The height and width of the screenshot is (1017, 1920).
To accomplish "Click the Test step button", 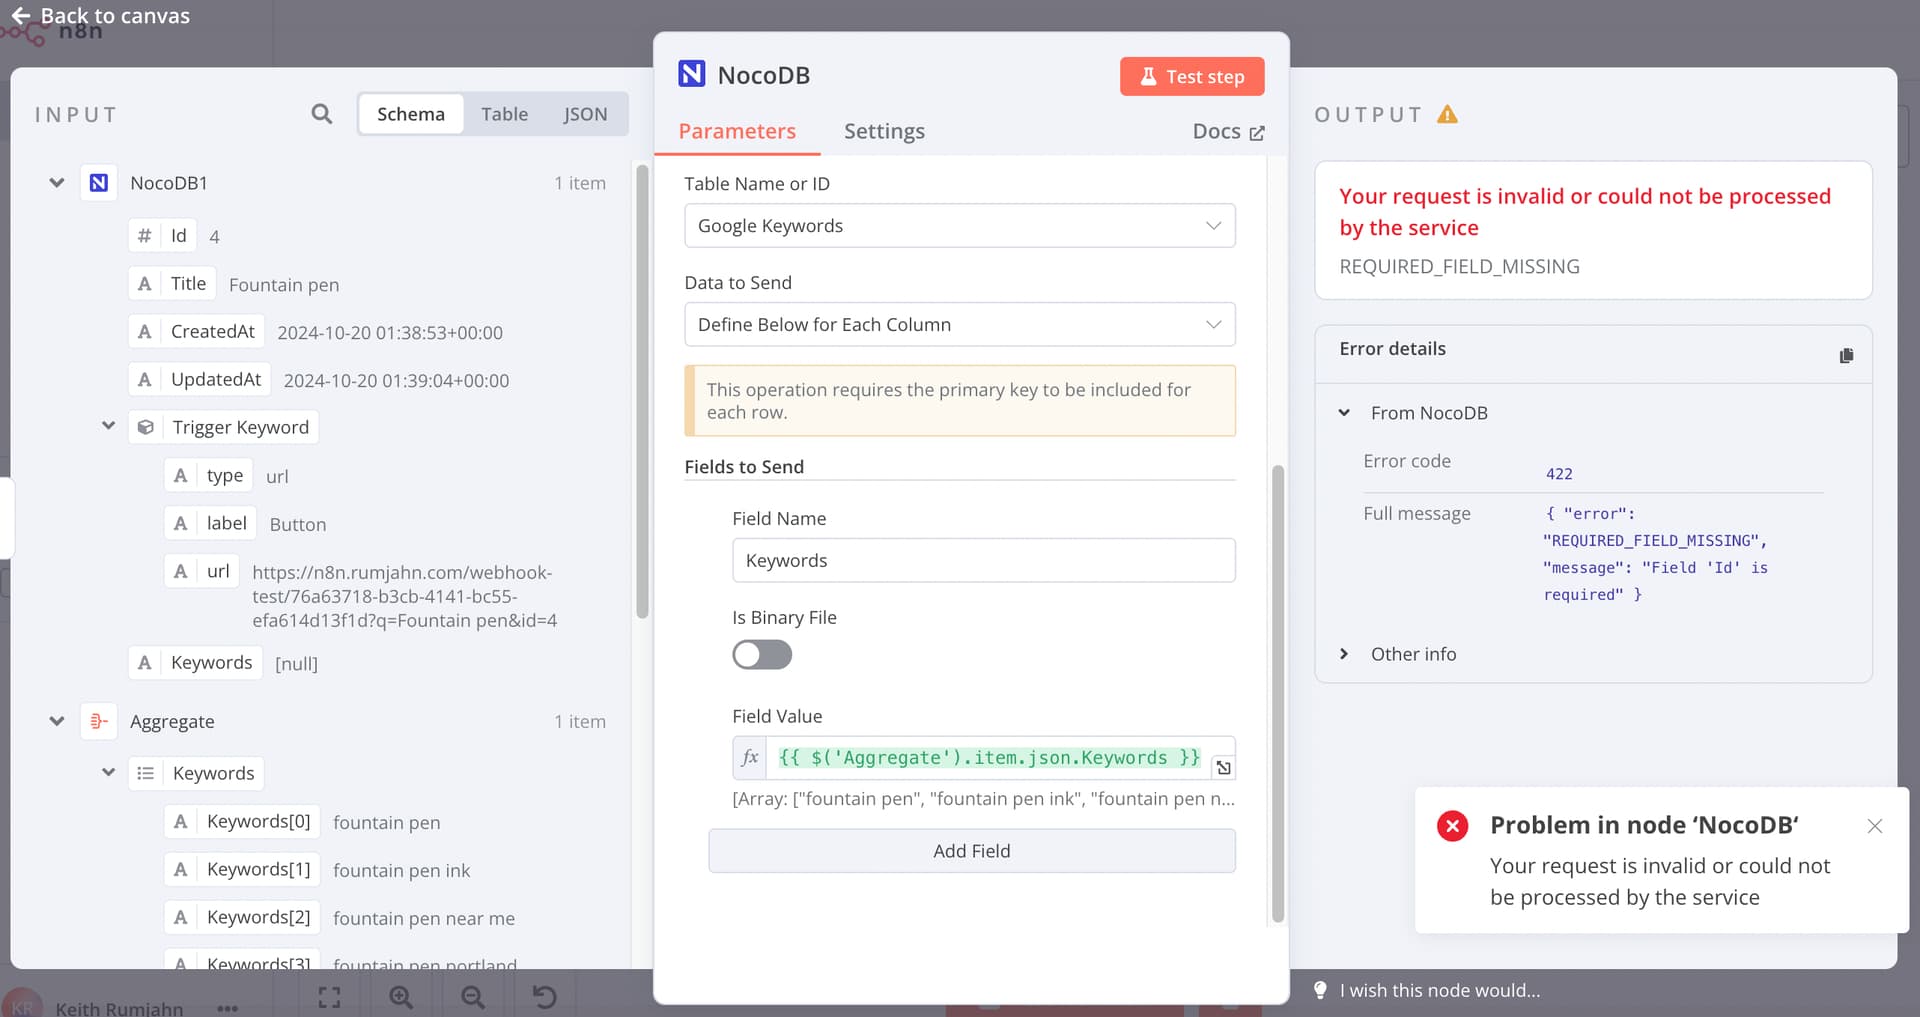I will [x=1192, y=76].
